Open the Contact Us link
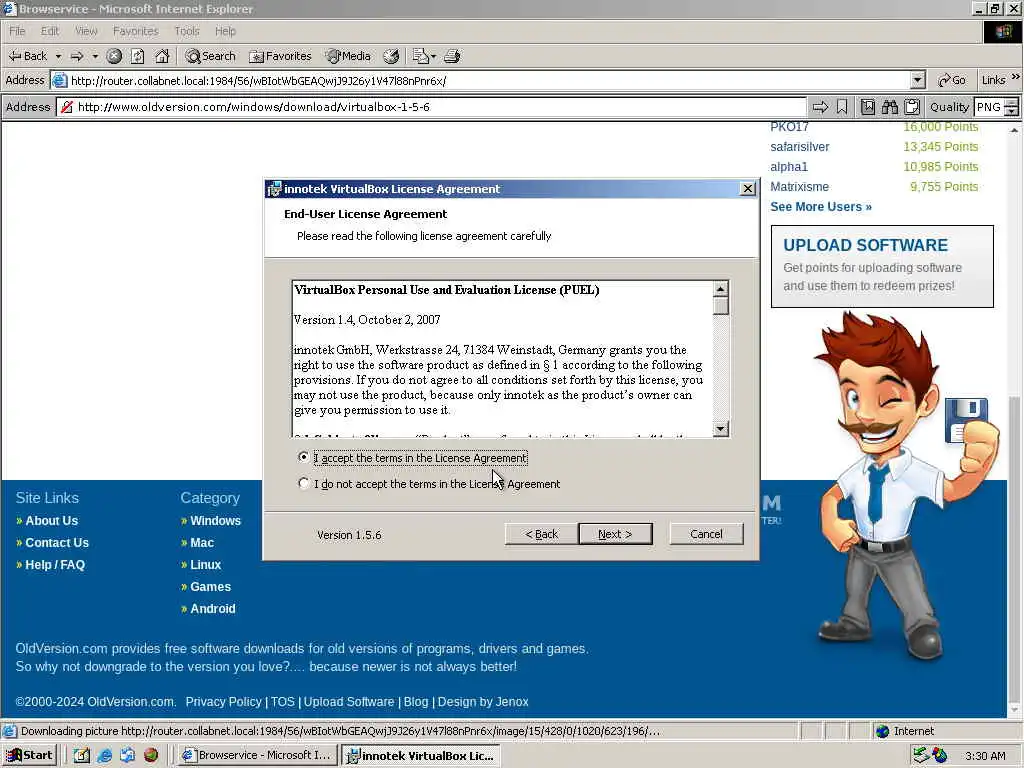The width and height of the screenshot is (1024, 768). 57,543
